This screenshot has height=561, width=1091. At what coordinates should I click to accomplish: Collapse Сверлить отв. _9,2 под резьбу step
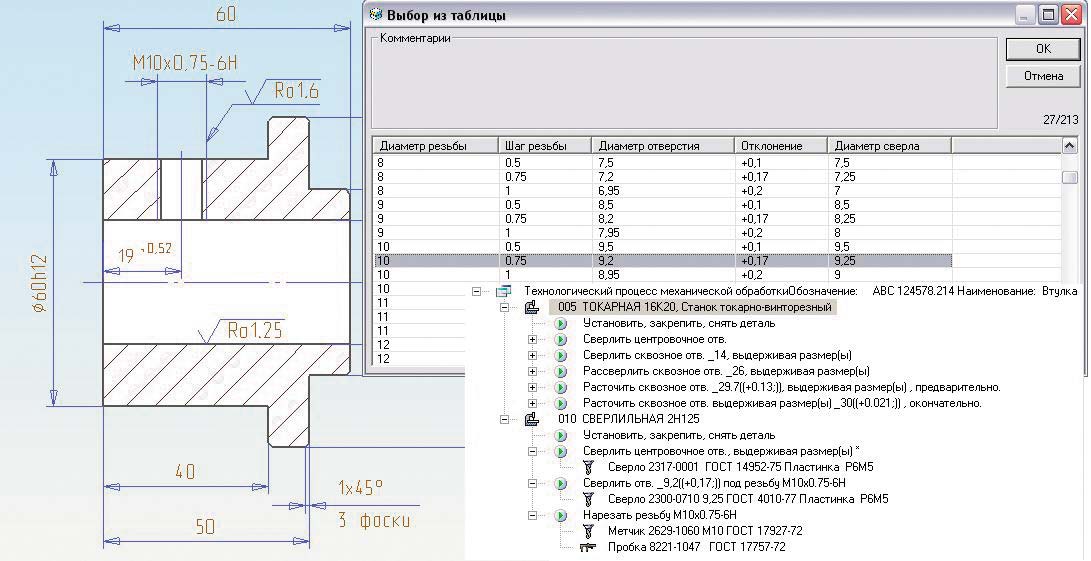[533, 484]
